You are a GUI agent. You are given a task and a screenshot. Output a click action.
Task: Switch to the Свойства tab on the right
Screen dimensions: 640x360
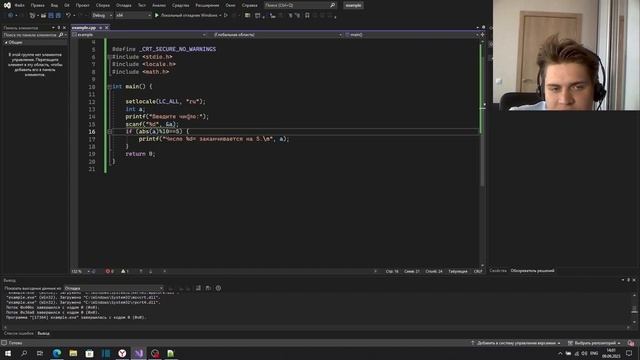tap(498, 271)
